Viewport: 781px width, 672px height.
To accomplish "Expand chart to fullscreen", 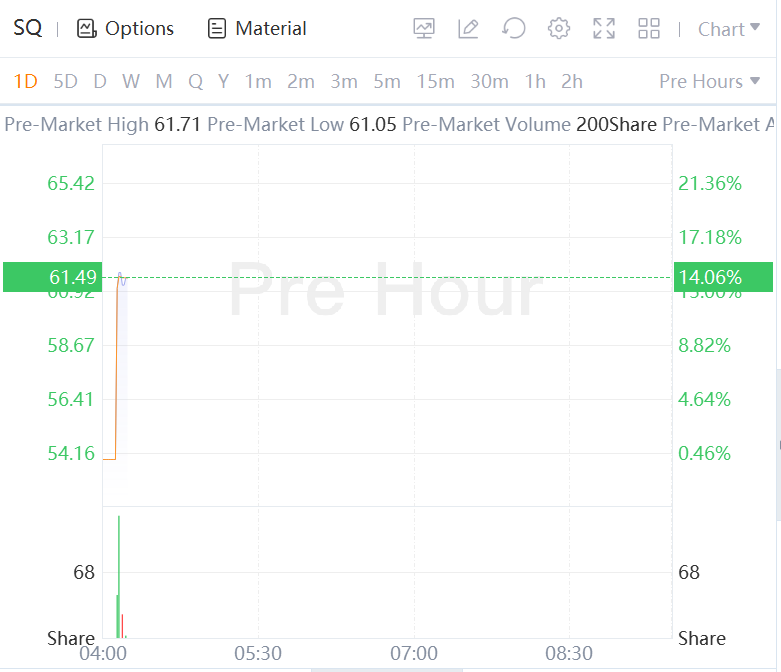I will 604,29.
